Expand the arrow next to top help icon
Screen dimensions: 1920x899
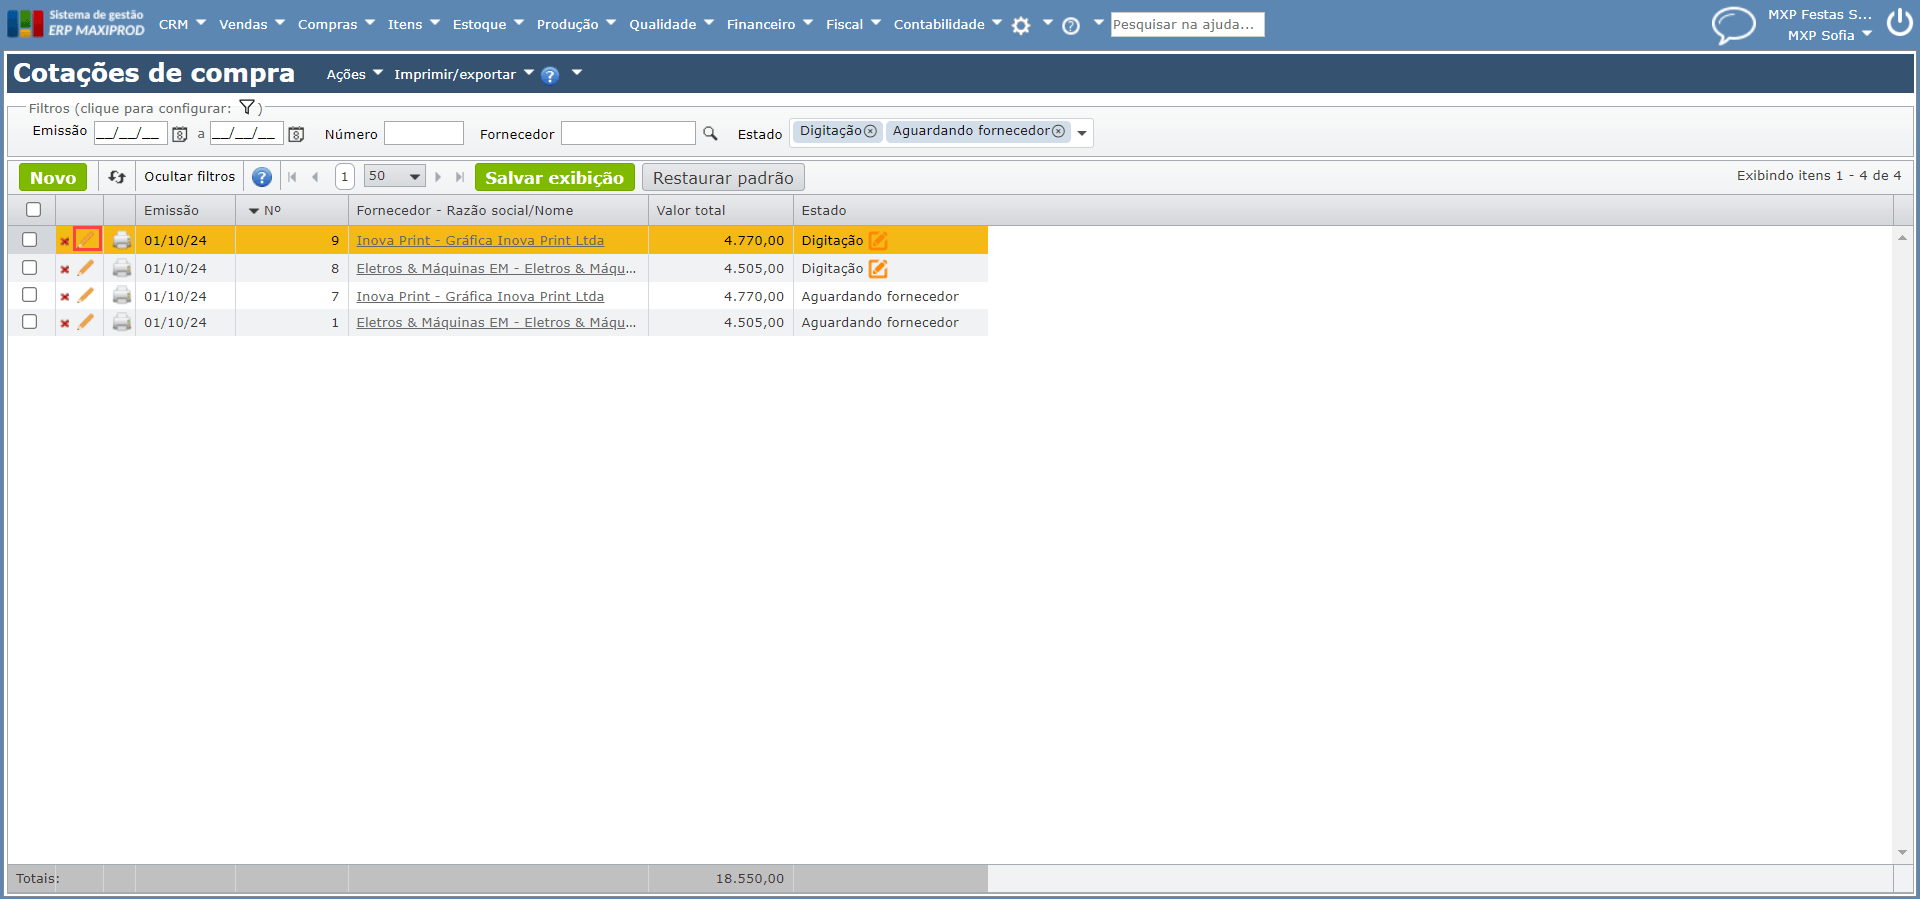(1098, 23)
